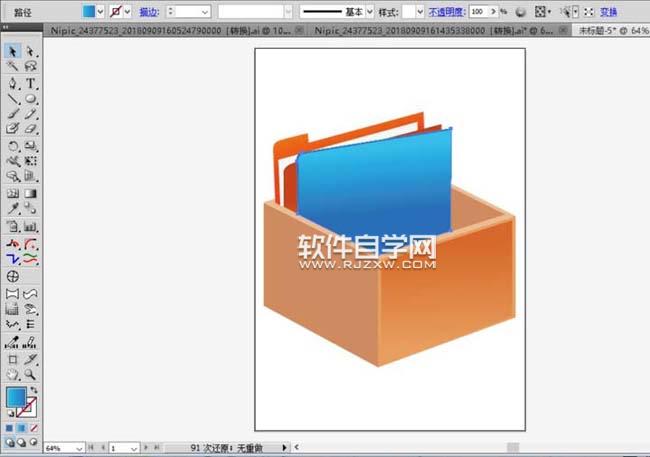Go to the next artboard

pyautogui.click(x=146, y=447)
